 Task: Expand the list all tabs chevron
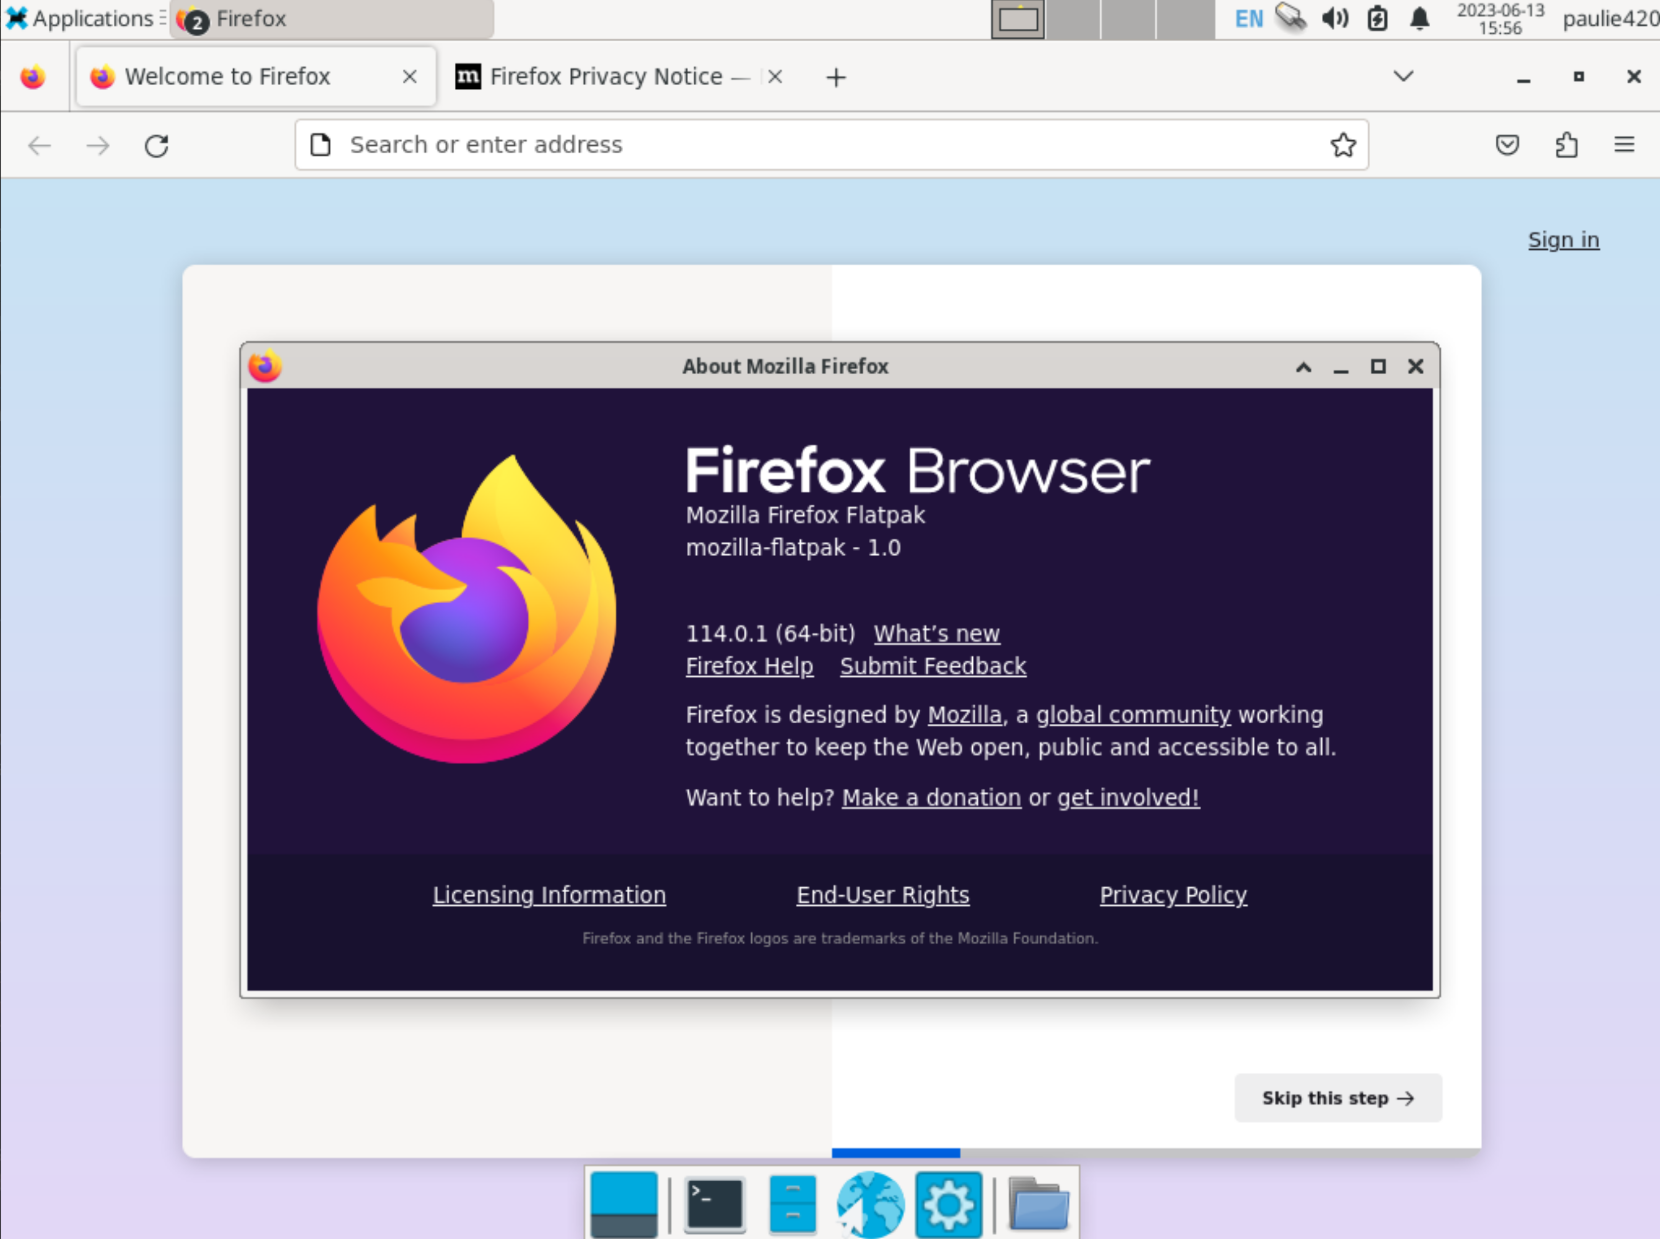1403,76
